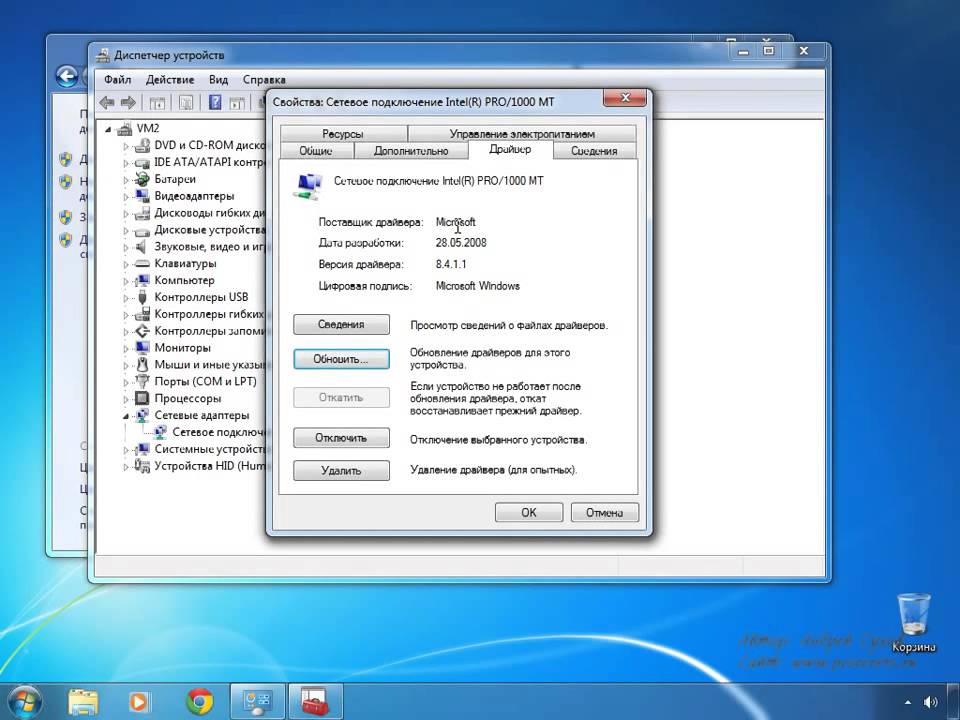The image size is (960, 720).
Task: Select the IDE ATA/ATAPI controllers item
Action: 209,162
